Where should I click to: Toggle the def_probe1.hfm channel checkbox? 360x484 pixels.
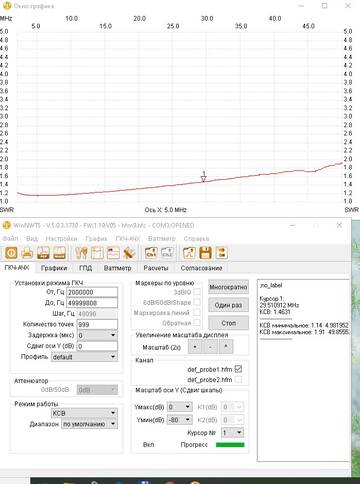pos(238,369)
